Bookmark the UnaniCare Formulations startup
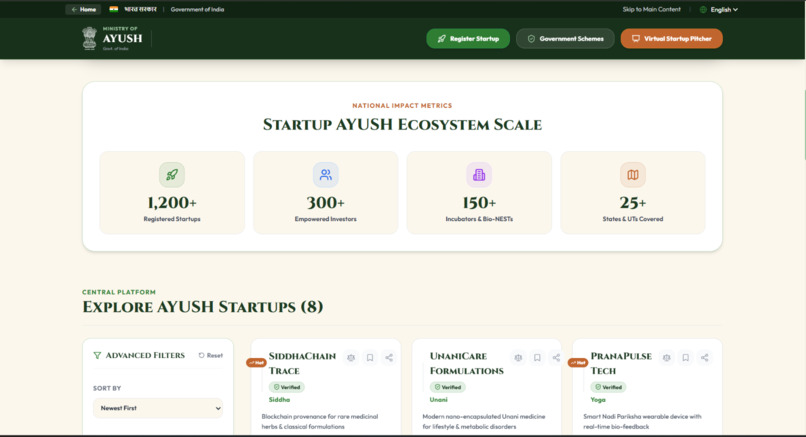 (x=537, y=358)
